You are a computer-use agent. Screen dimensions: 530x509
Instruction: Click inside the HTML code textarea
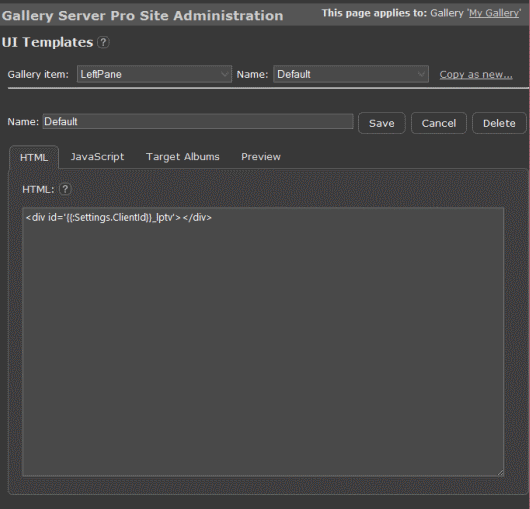click(263, 342)
